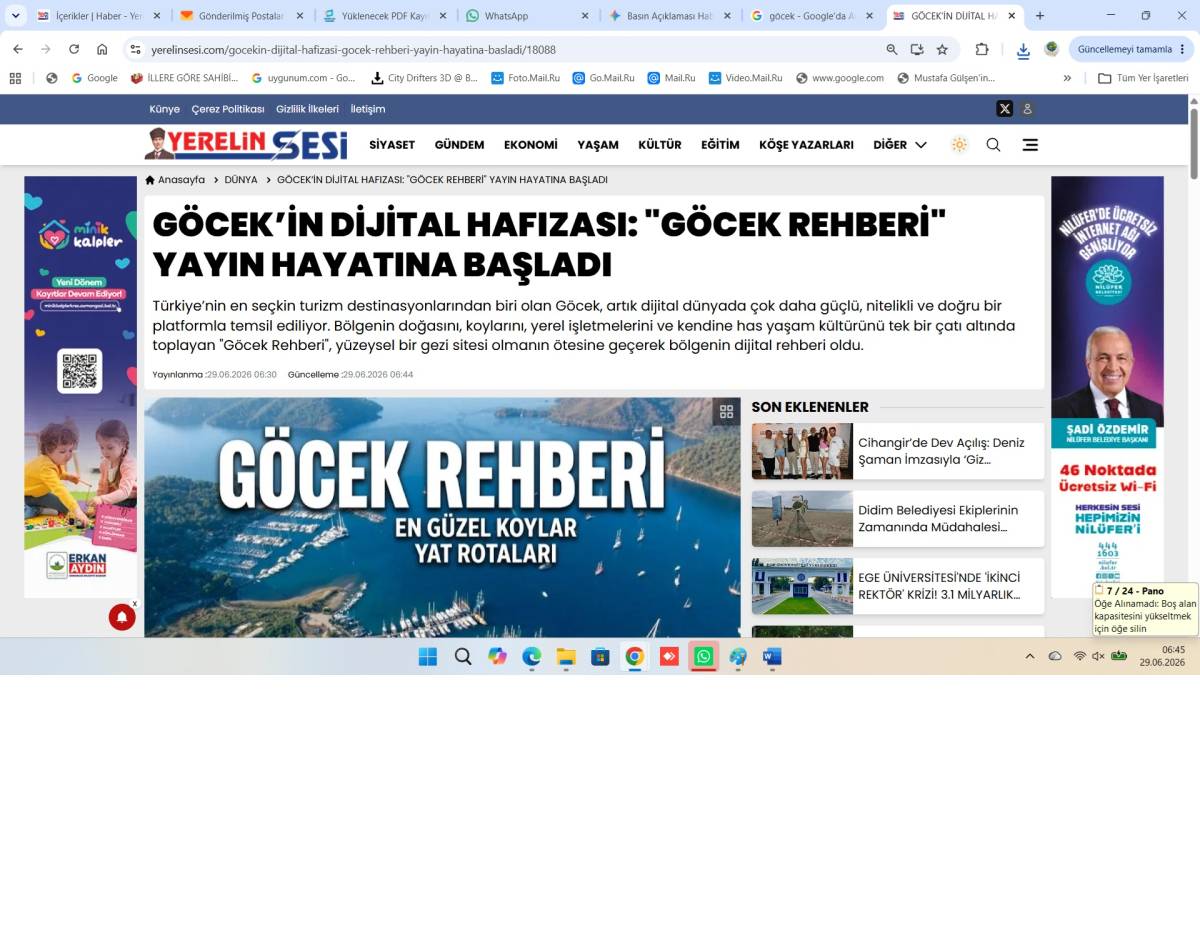This screenshot has width=1200, height=940.
Task: Open the Yerelin Sesi site logo
Action: pos(246,145)
